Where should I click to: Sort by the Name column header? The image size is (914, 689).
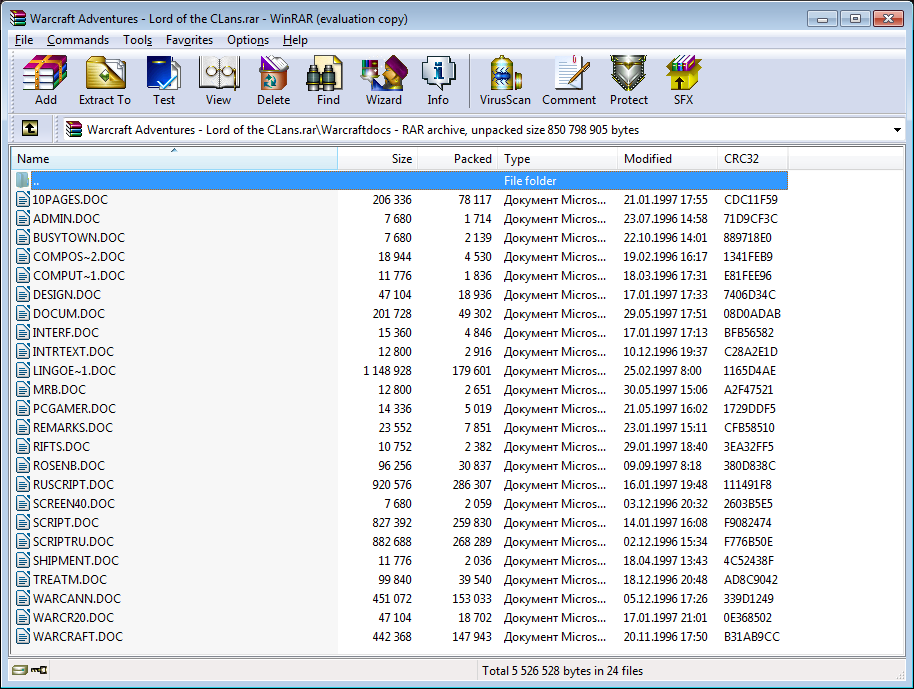[x=174, y=159]
